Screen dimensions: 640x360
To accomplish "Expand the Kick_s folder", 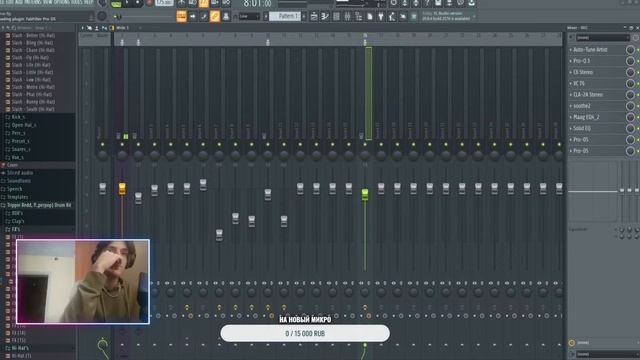I will 18,117.
